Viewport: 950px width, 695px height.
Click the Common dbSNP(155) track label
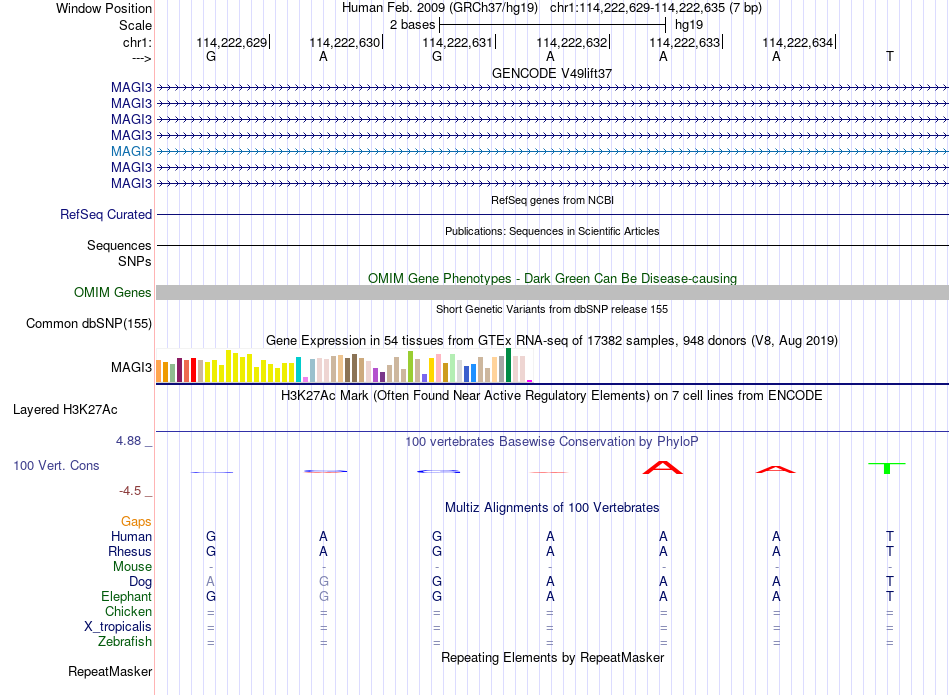[89, 324]
